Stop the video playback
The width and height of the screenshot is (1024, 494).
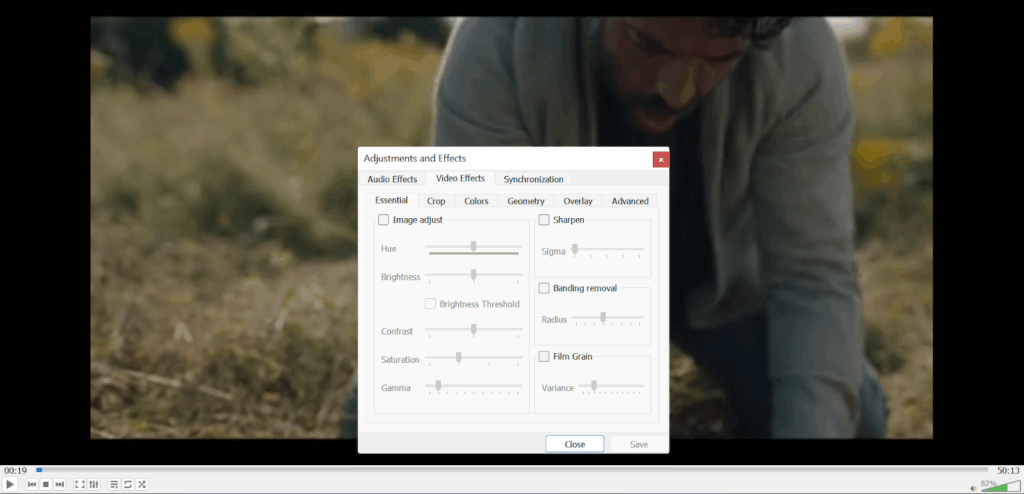click(46, 484)
